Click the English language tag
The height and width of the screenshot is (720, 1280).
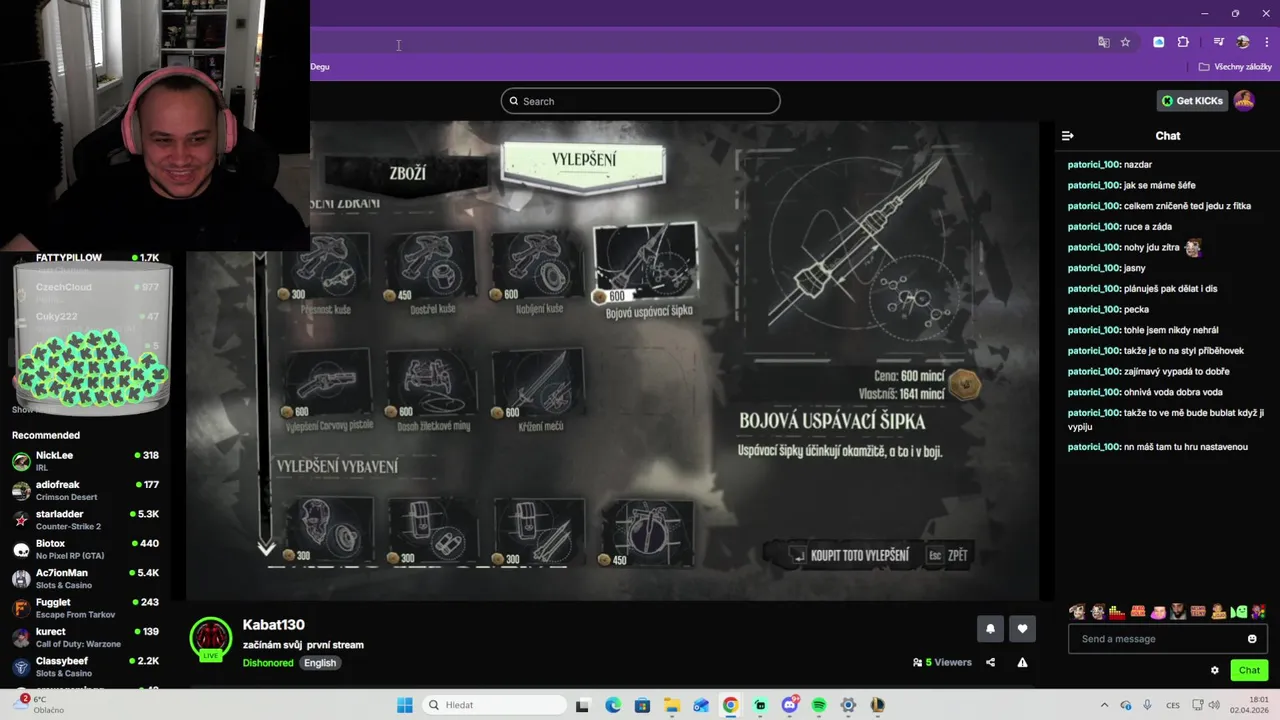point(320,663)
